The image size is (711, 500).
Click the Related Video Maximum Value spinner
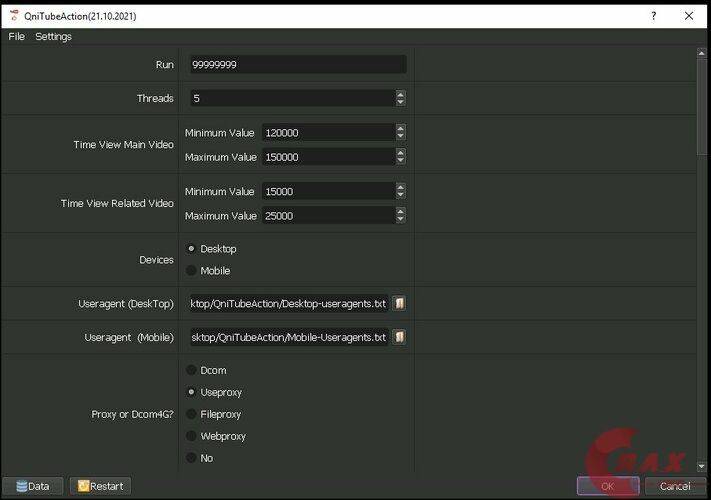pos(401,216)
